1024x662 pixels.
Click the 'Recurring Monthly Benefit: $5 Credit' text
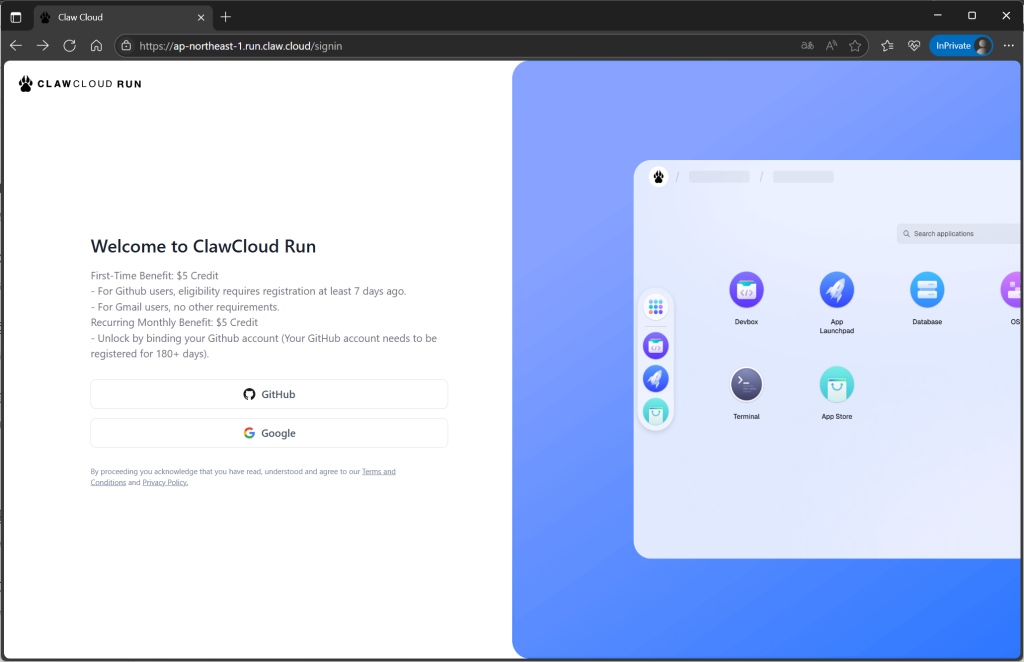click(x=174, y=323)
